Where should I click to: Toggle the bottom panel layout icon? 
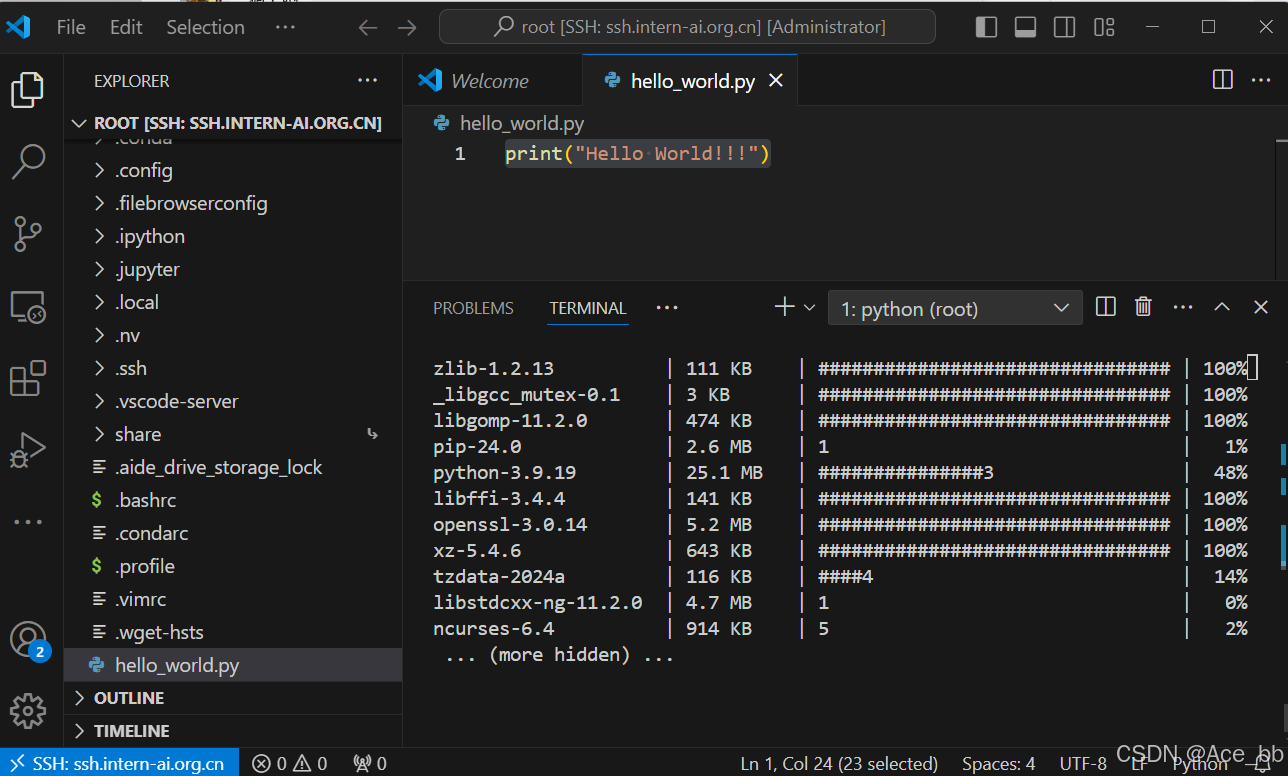coord(1025,27)
